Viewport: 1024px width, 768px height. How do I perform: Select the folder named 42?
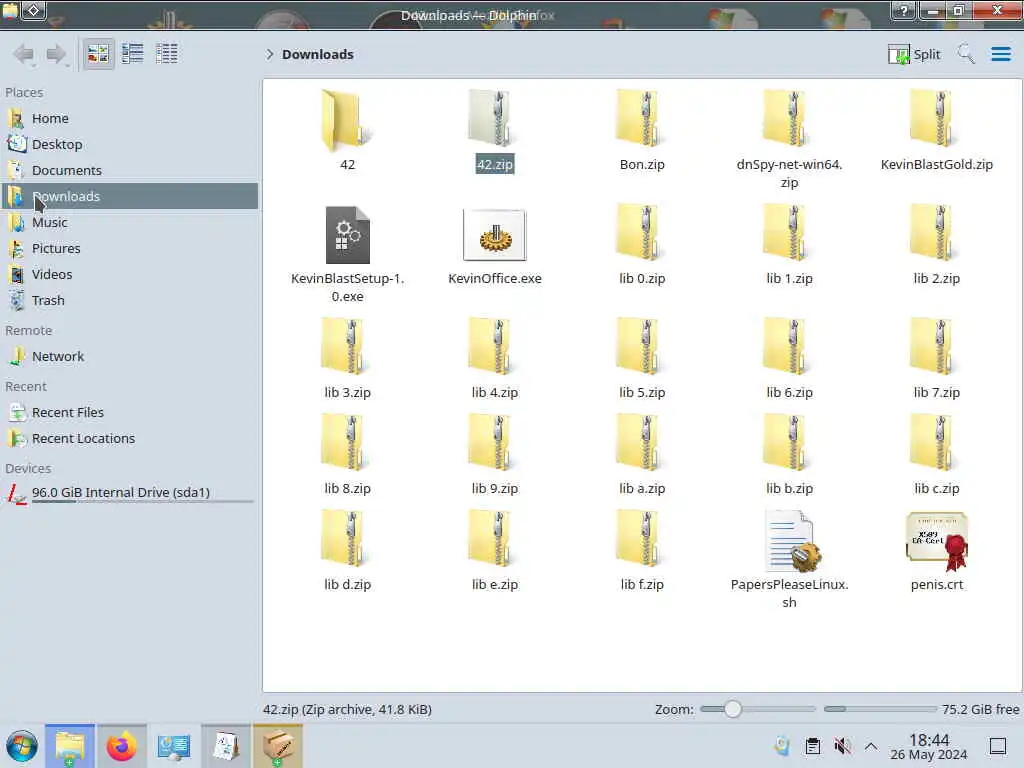pos(347,131)
